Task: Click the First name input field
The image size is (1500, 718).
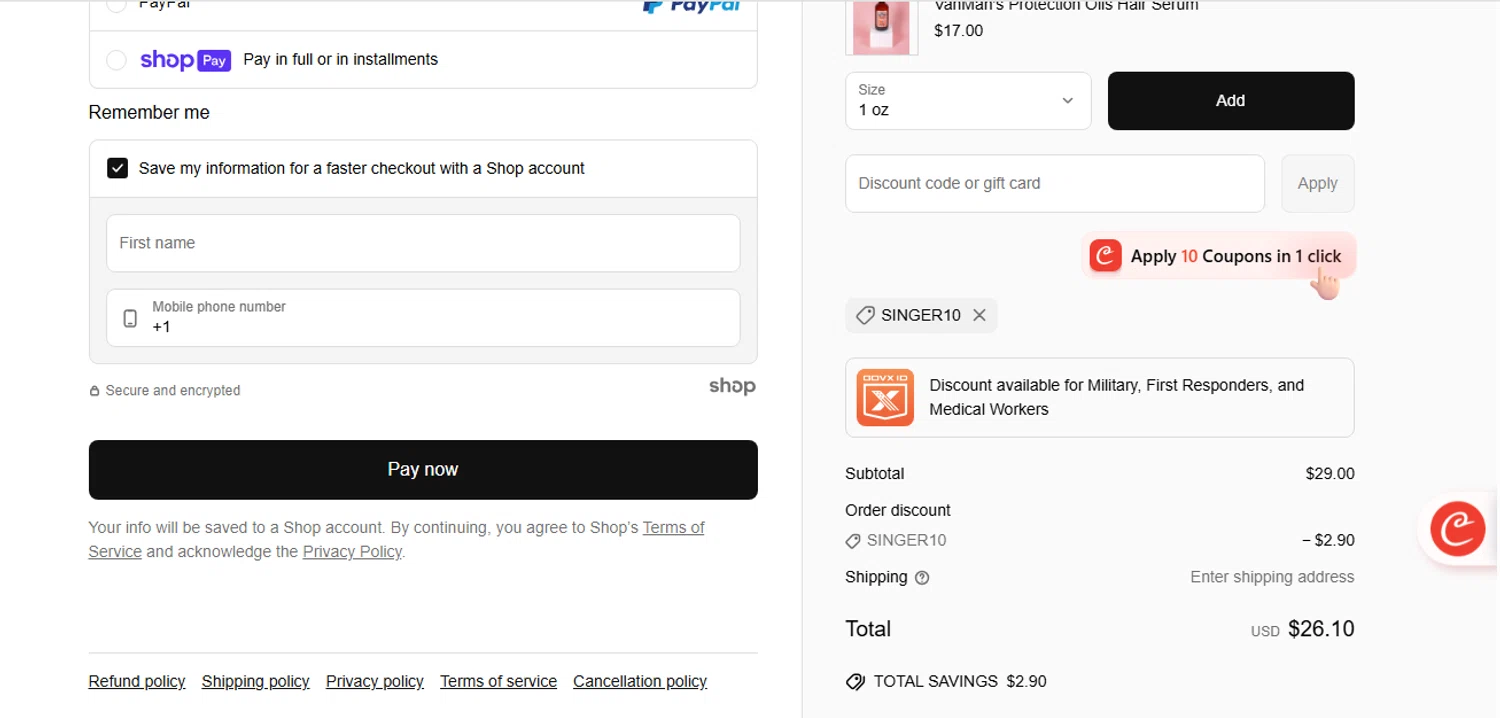Action: pyautogui.click(x=423, y=243)
